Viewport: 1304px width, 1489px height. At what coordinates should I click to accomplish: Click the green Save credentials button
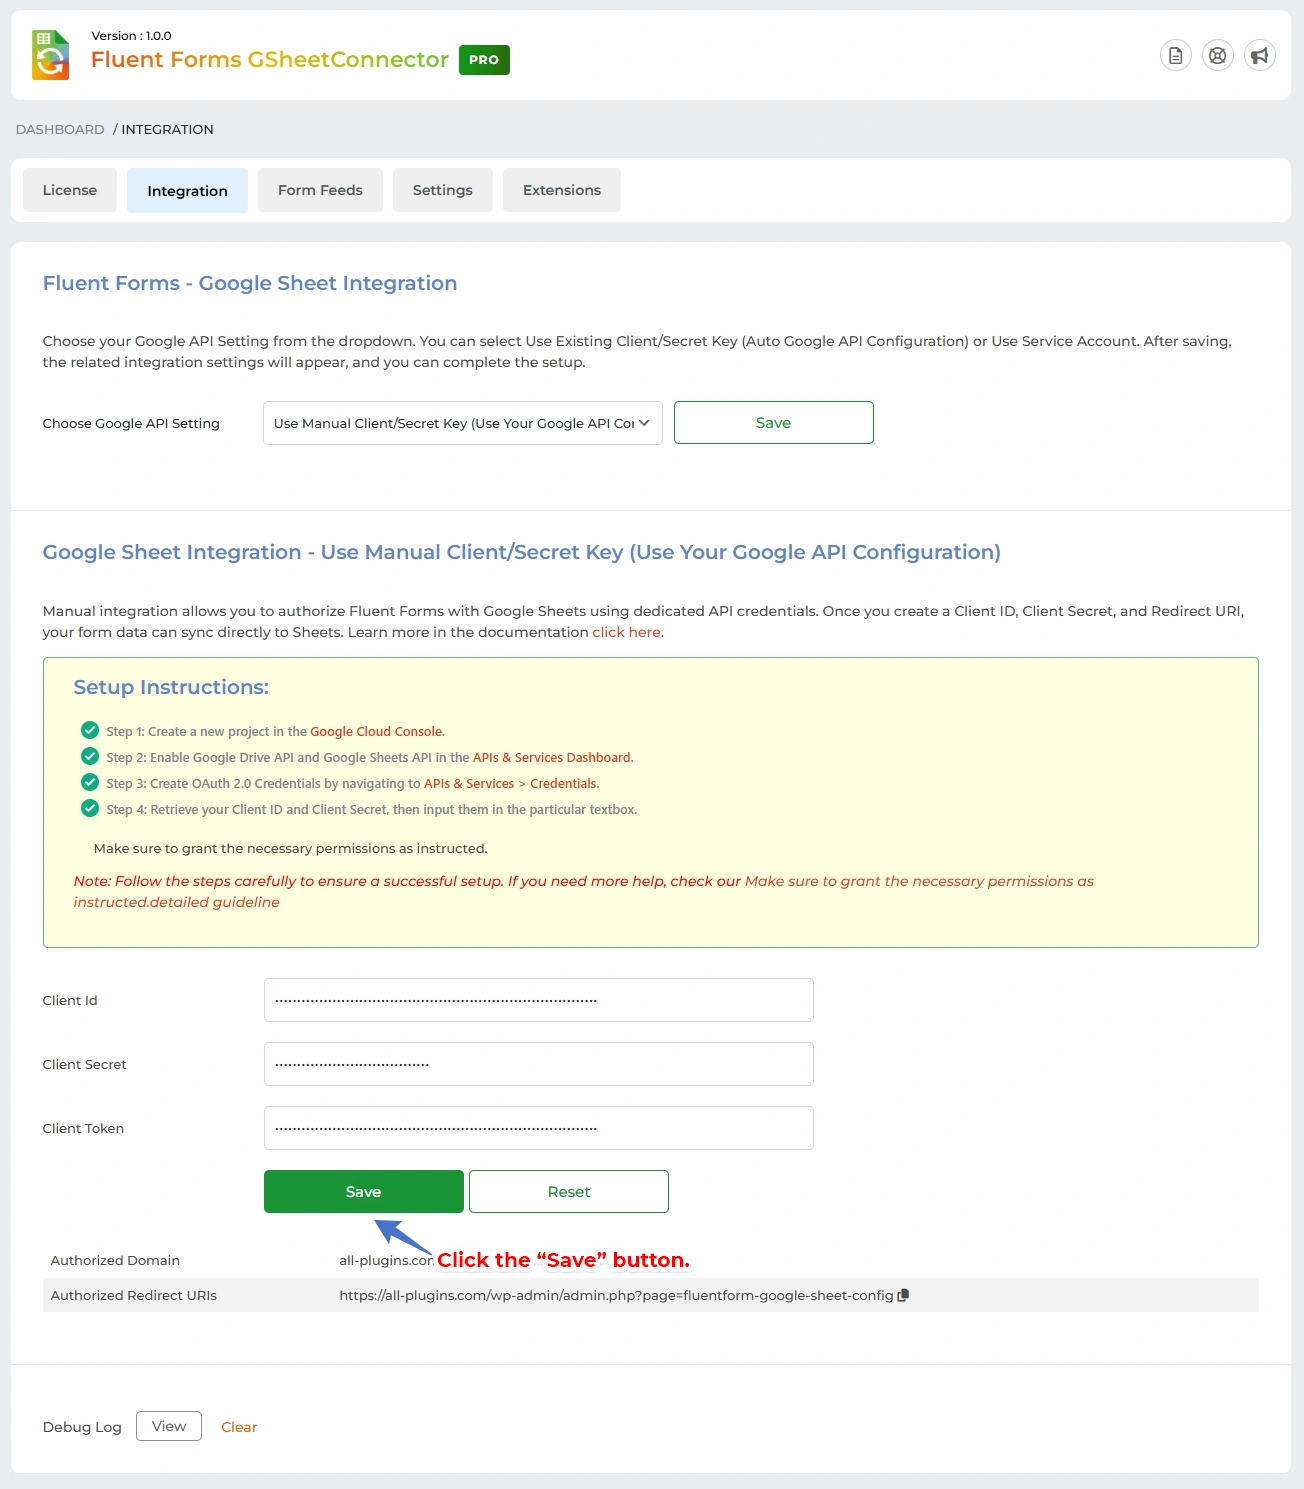[x=364, y=1191]
